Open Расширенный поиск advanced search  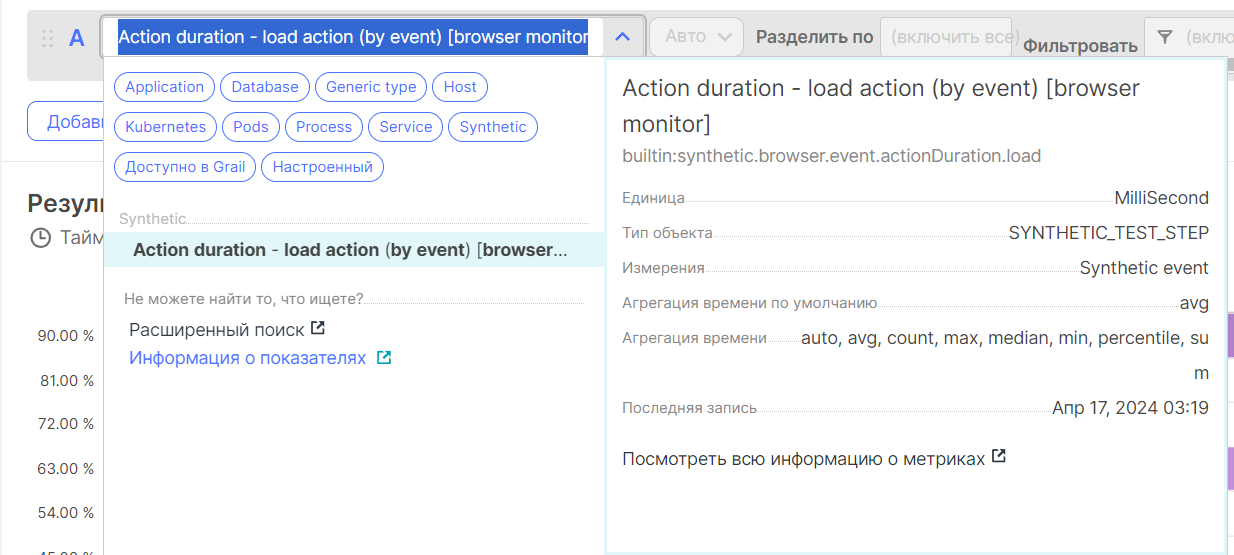[x=217, y=329]
